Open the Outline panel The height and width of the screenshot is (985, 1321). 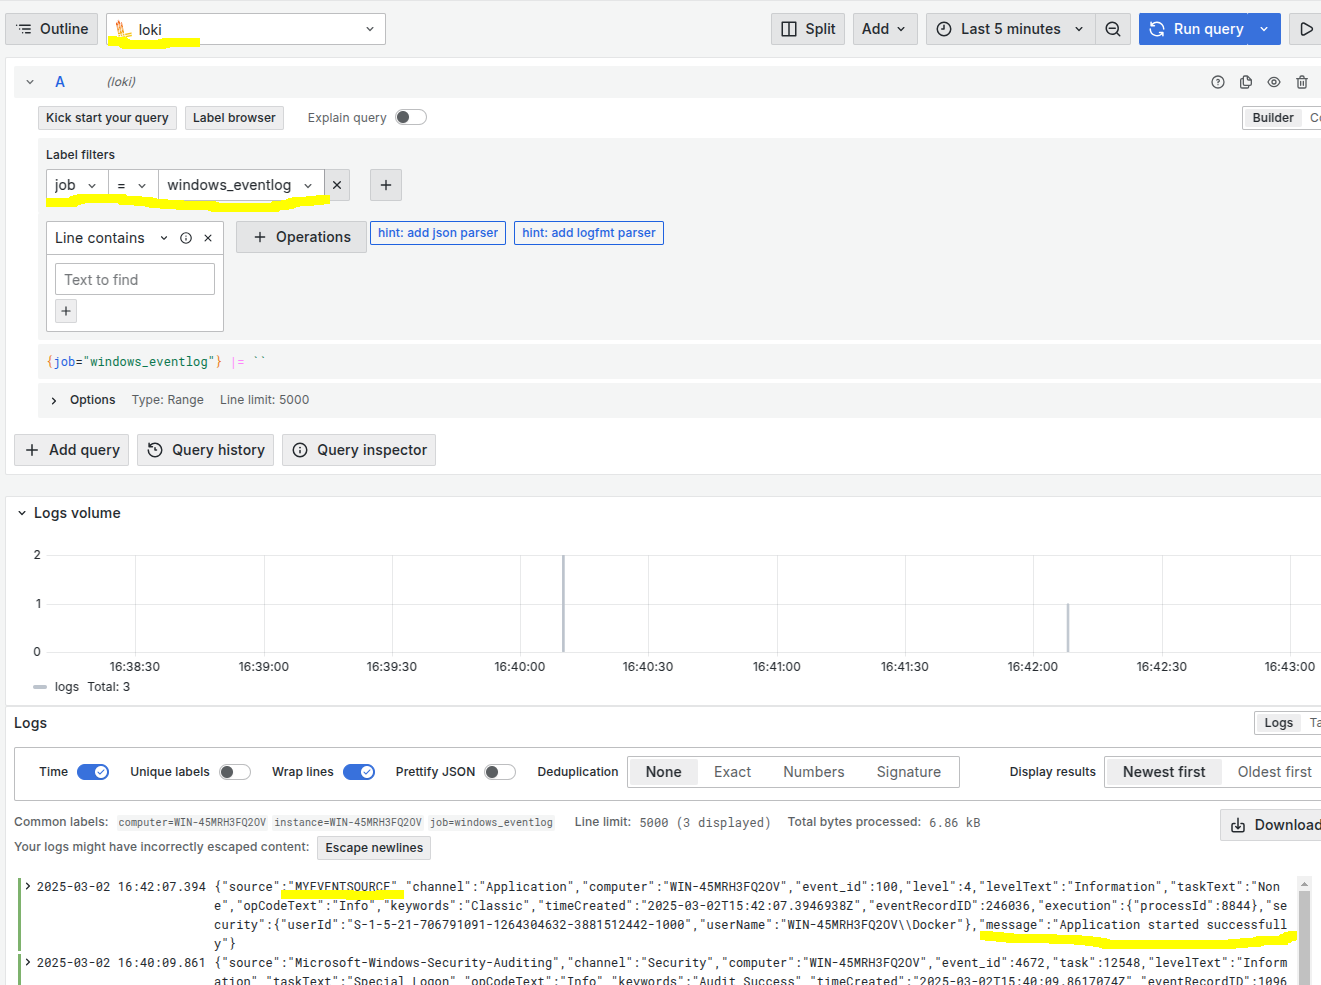(x=52, y=29)
